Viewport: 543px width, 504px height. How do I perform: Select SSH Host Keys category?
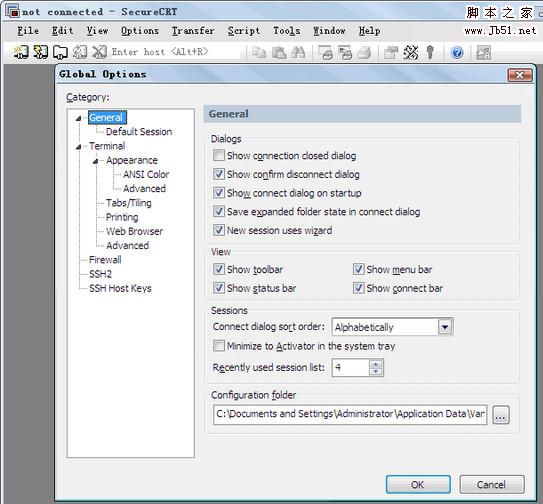tap(120, 288)
